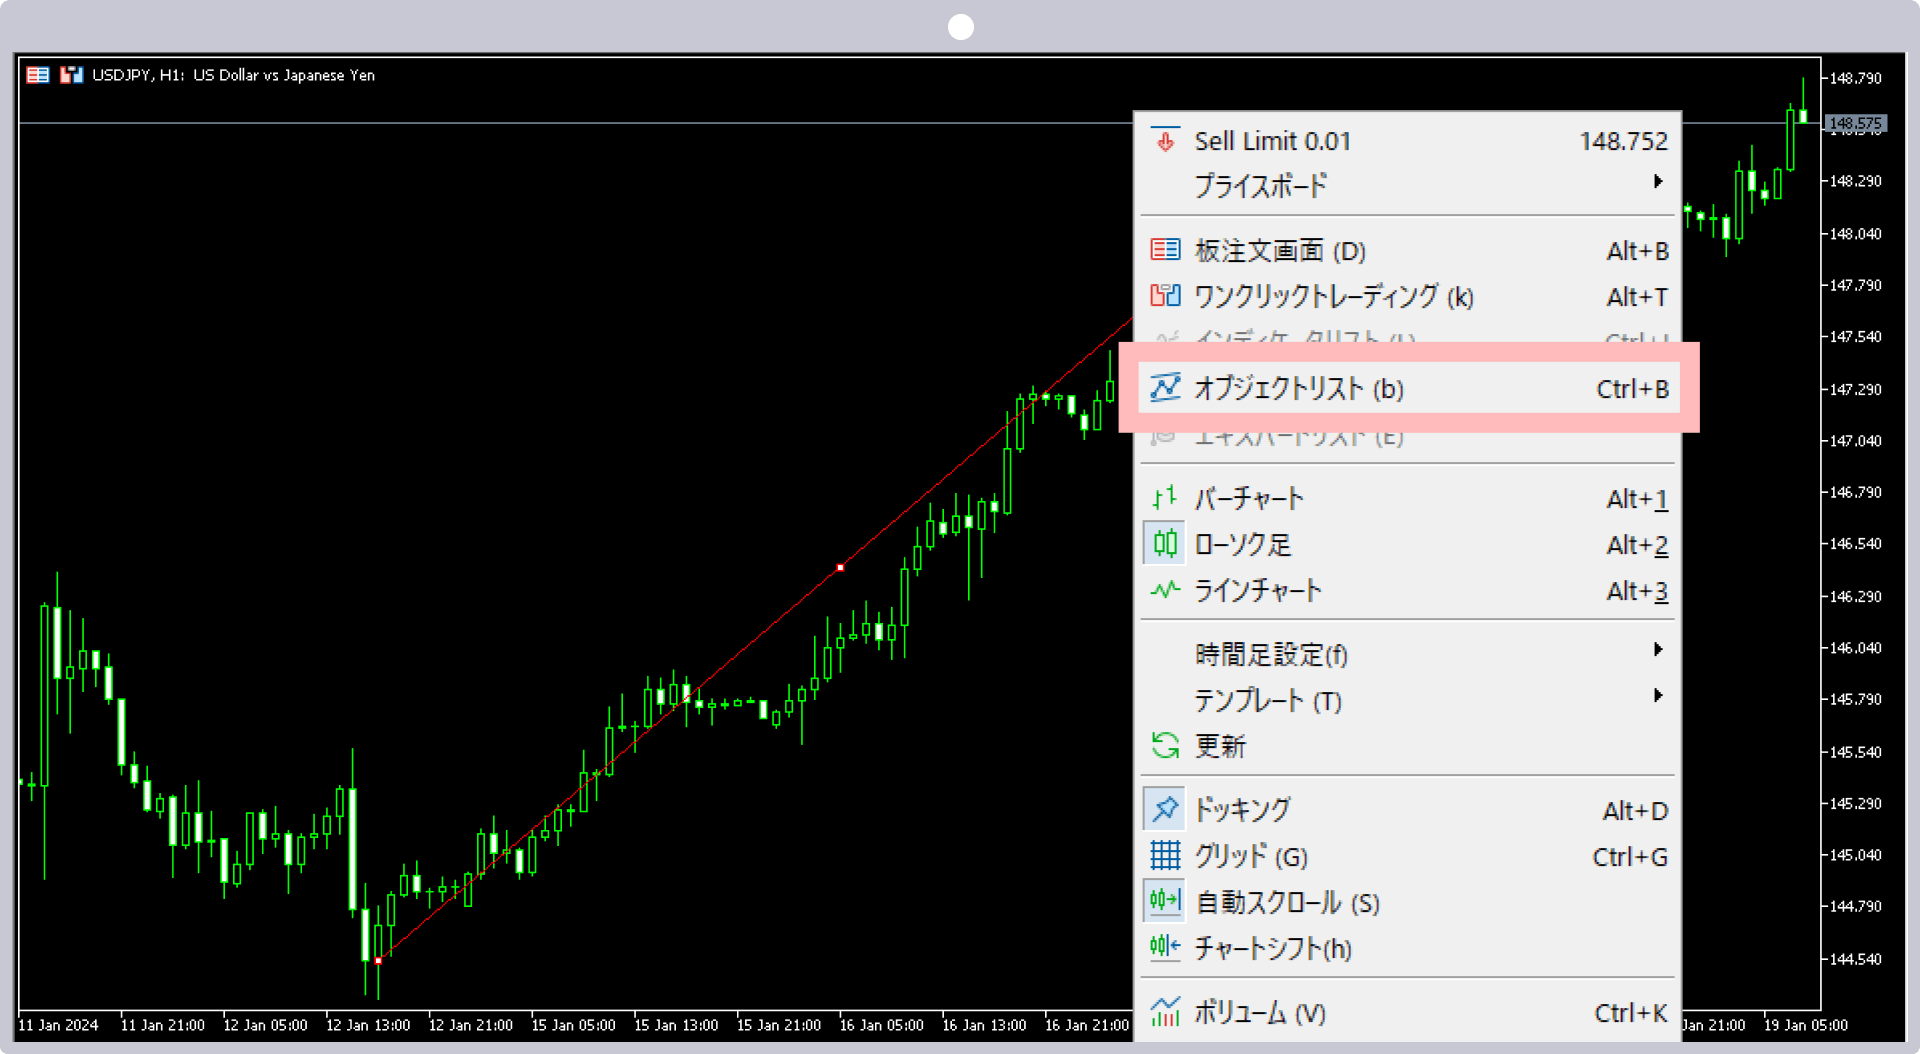Click the One Click Trading icon in menu
Viewport: 1920px width, 1054px height.
[x=1165, y=296]
